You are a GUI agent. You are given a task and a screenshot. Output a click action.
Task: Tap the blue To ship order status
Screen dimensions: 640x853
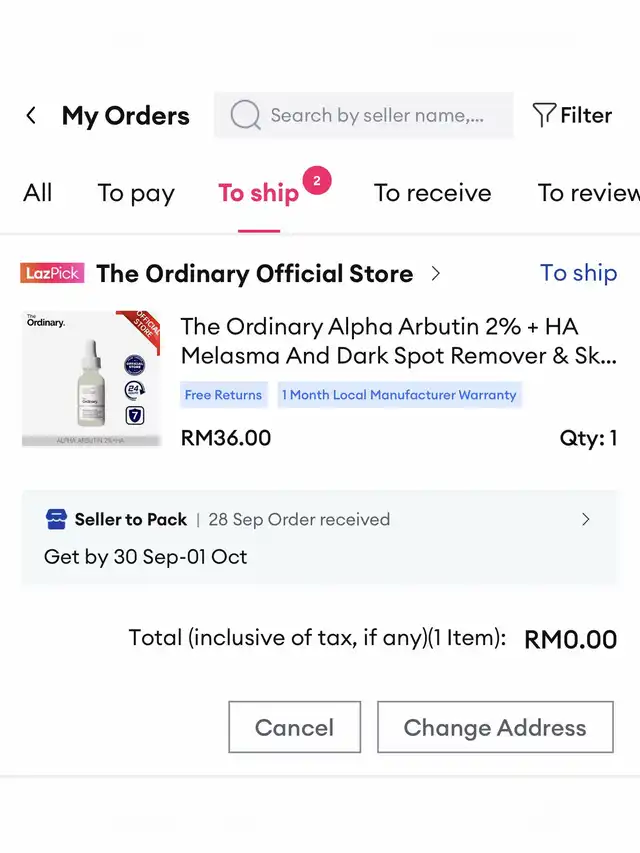[x=578, y=274]
